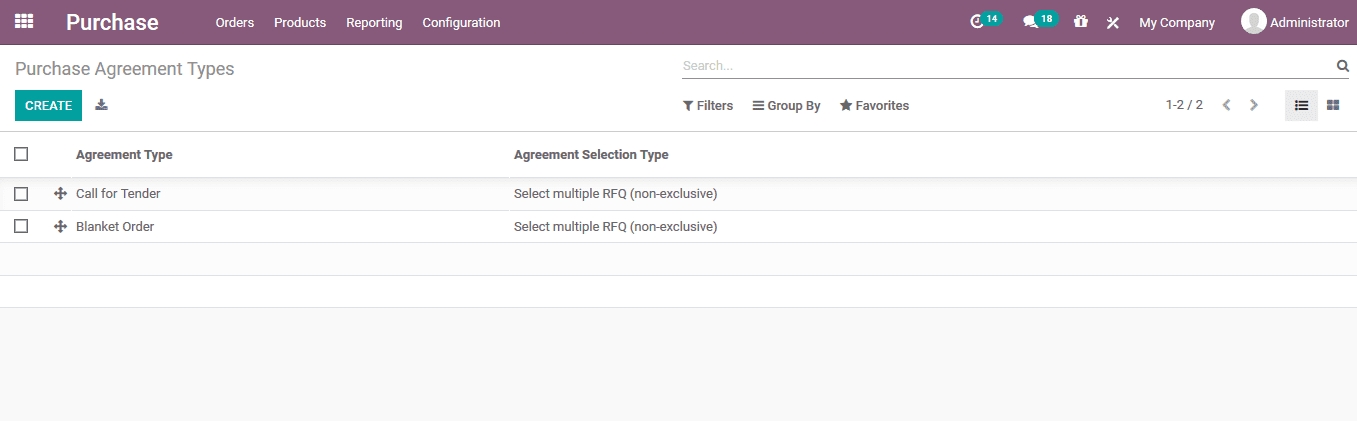1357x421 pixels.
Task: Open the activities clock icon
Action: click(x=977, y=22)
